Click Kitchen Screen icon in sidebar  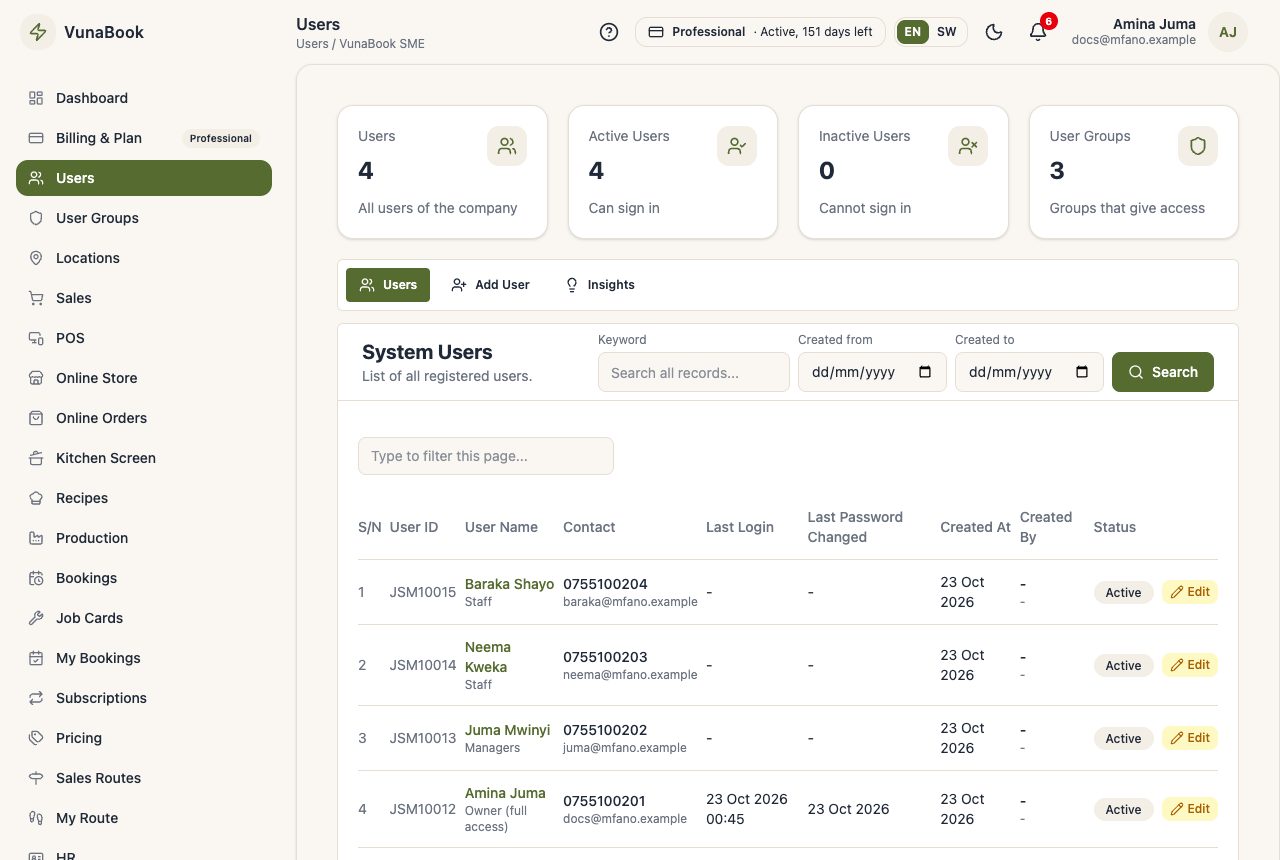(x=36, y=458)
